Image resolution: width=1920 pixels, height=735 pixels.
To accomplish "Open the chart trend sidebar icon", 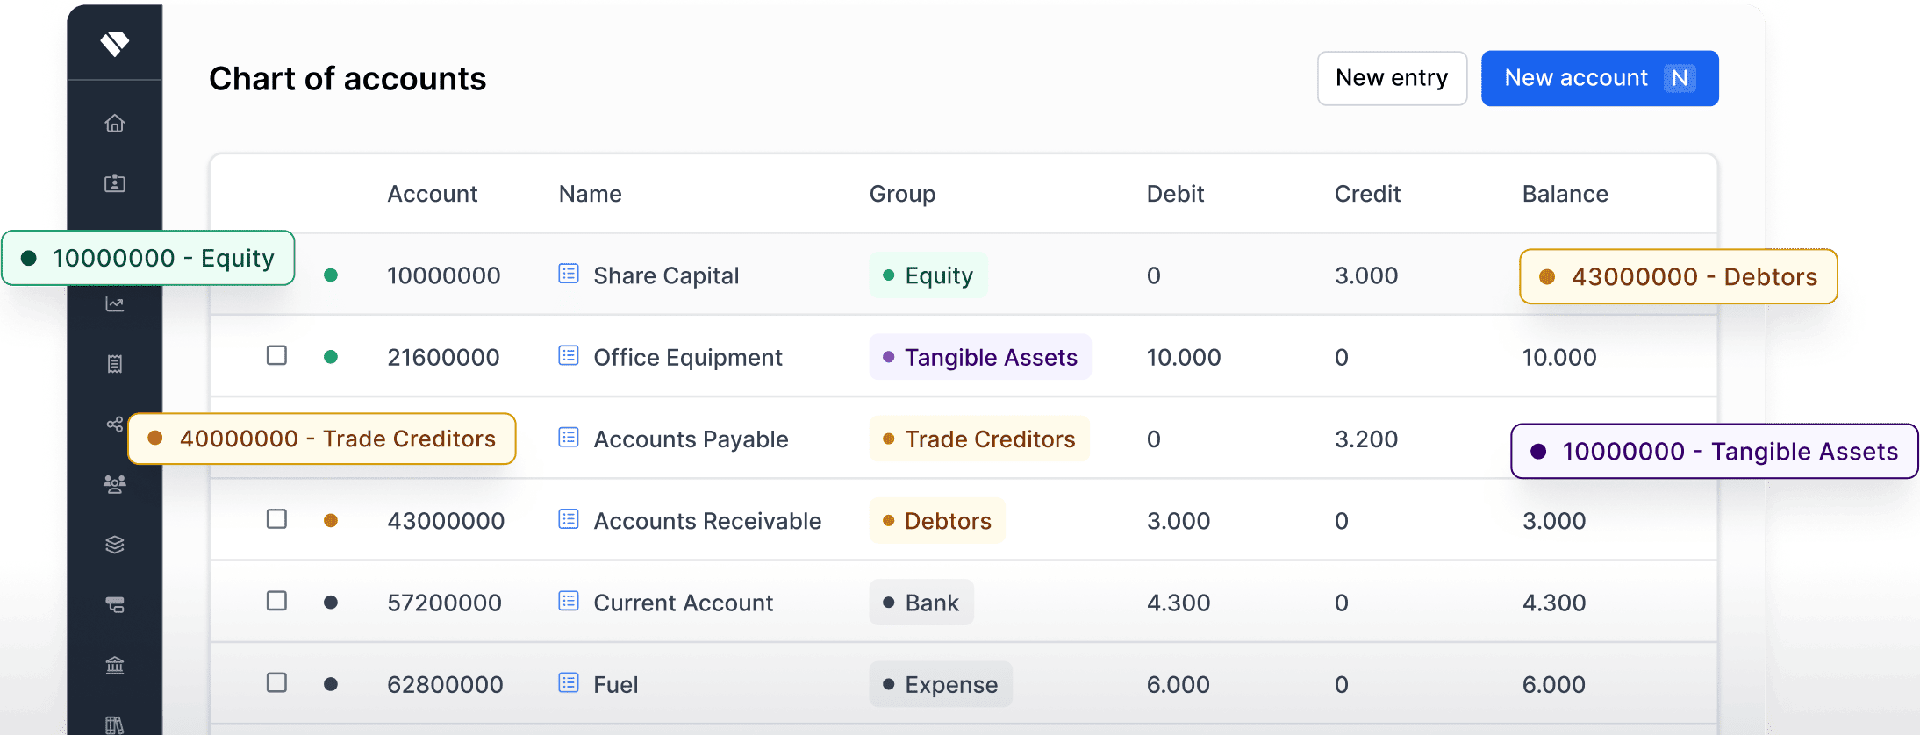I will 115,304.
